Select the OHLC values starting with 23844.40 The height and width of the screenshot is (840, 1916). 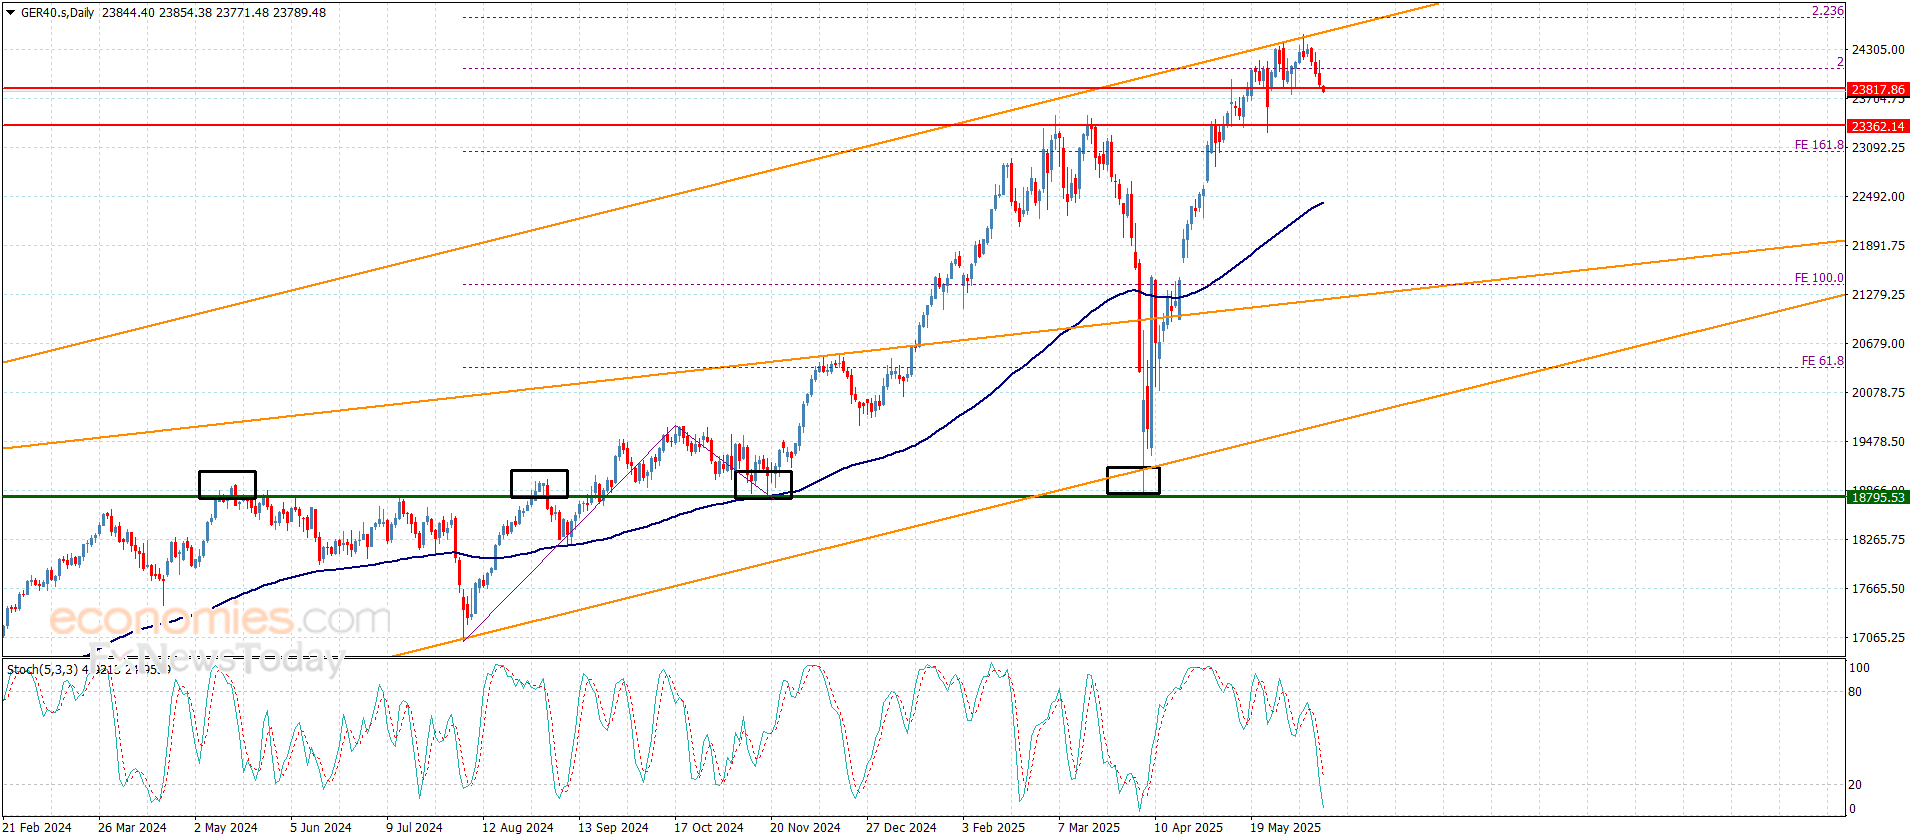pos(214,13)
